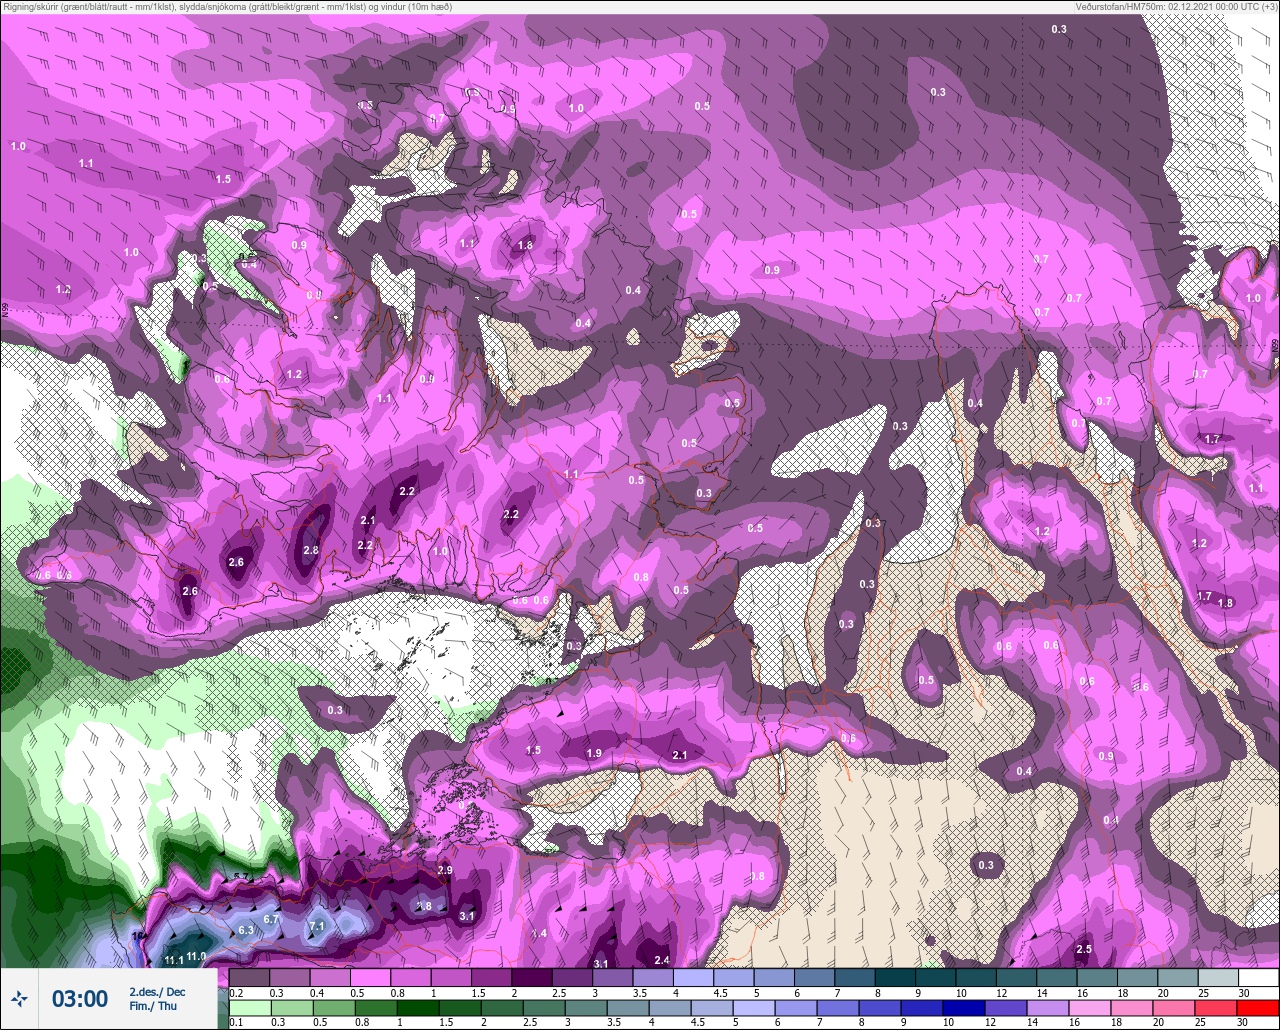This screenshot has width=1280, height=1030.
Task: Select the red swatch labeled 30 in the lower legend row
Action: [1258, 1008]
